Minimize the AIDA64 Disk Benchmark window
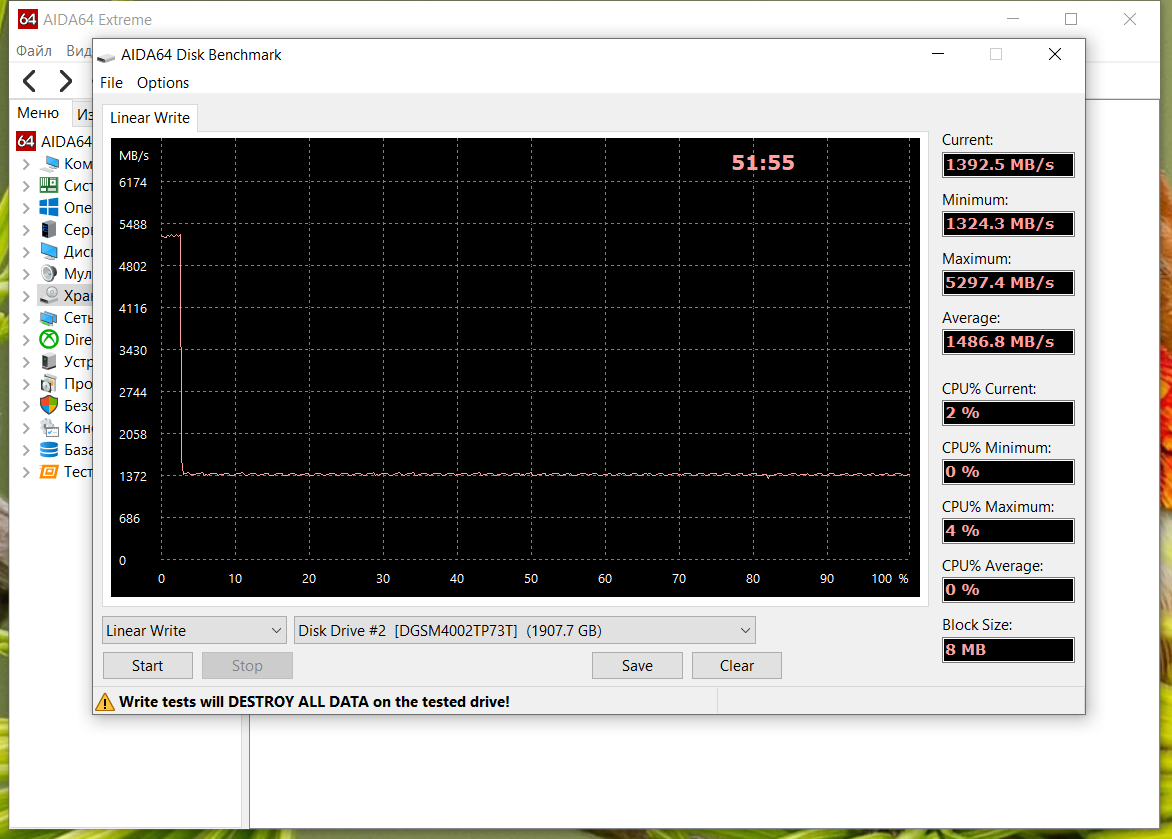Viewport: 1172px width, 839px height. [938, 54]
